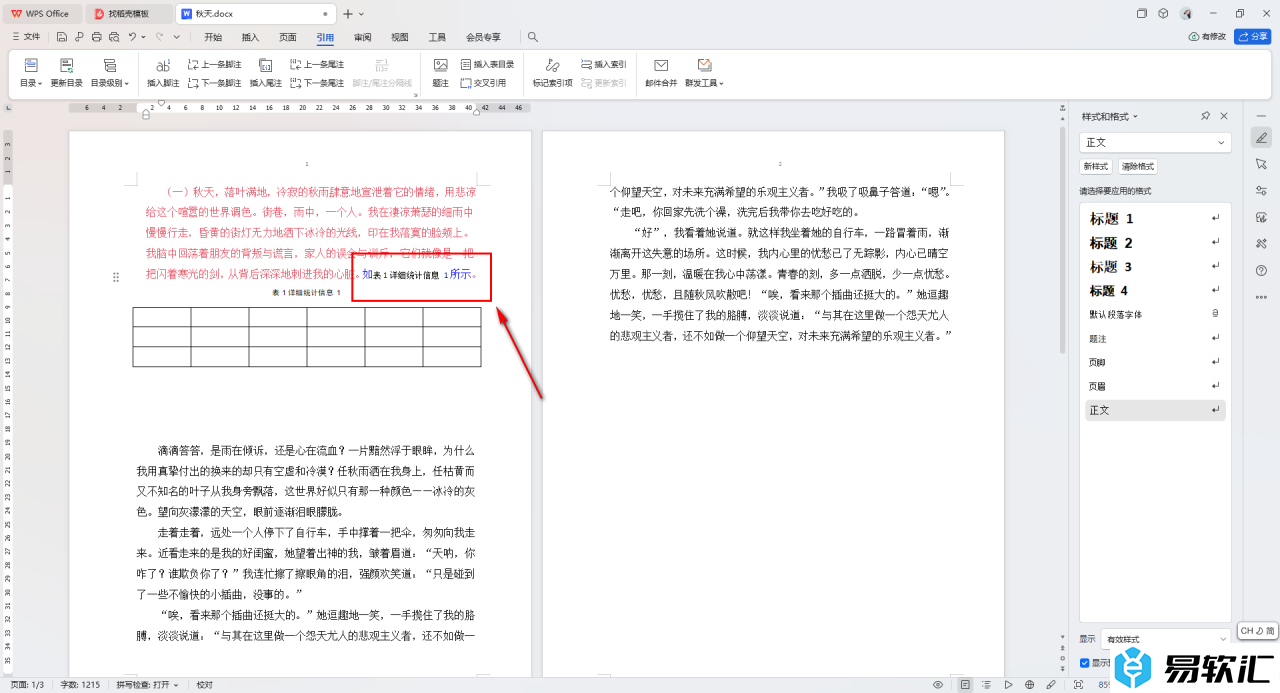Open the 视图 ribbon tab
Viewport: 1280px width, 693px height.
pos(400,37)
